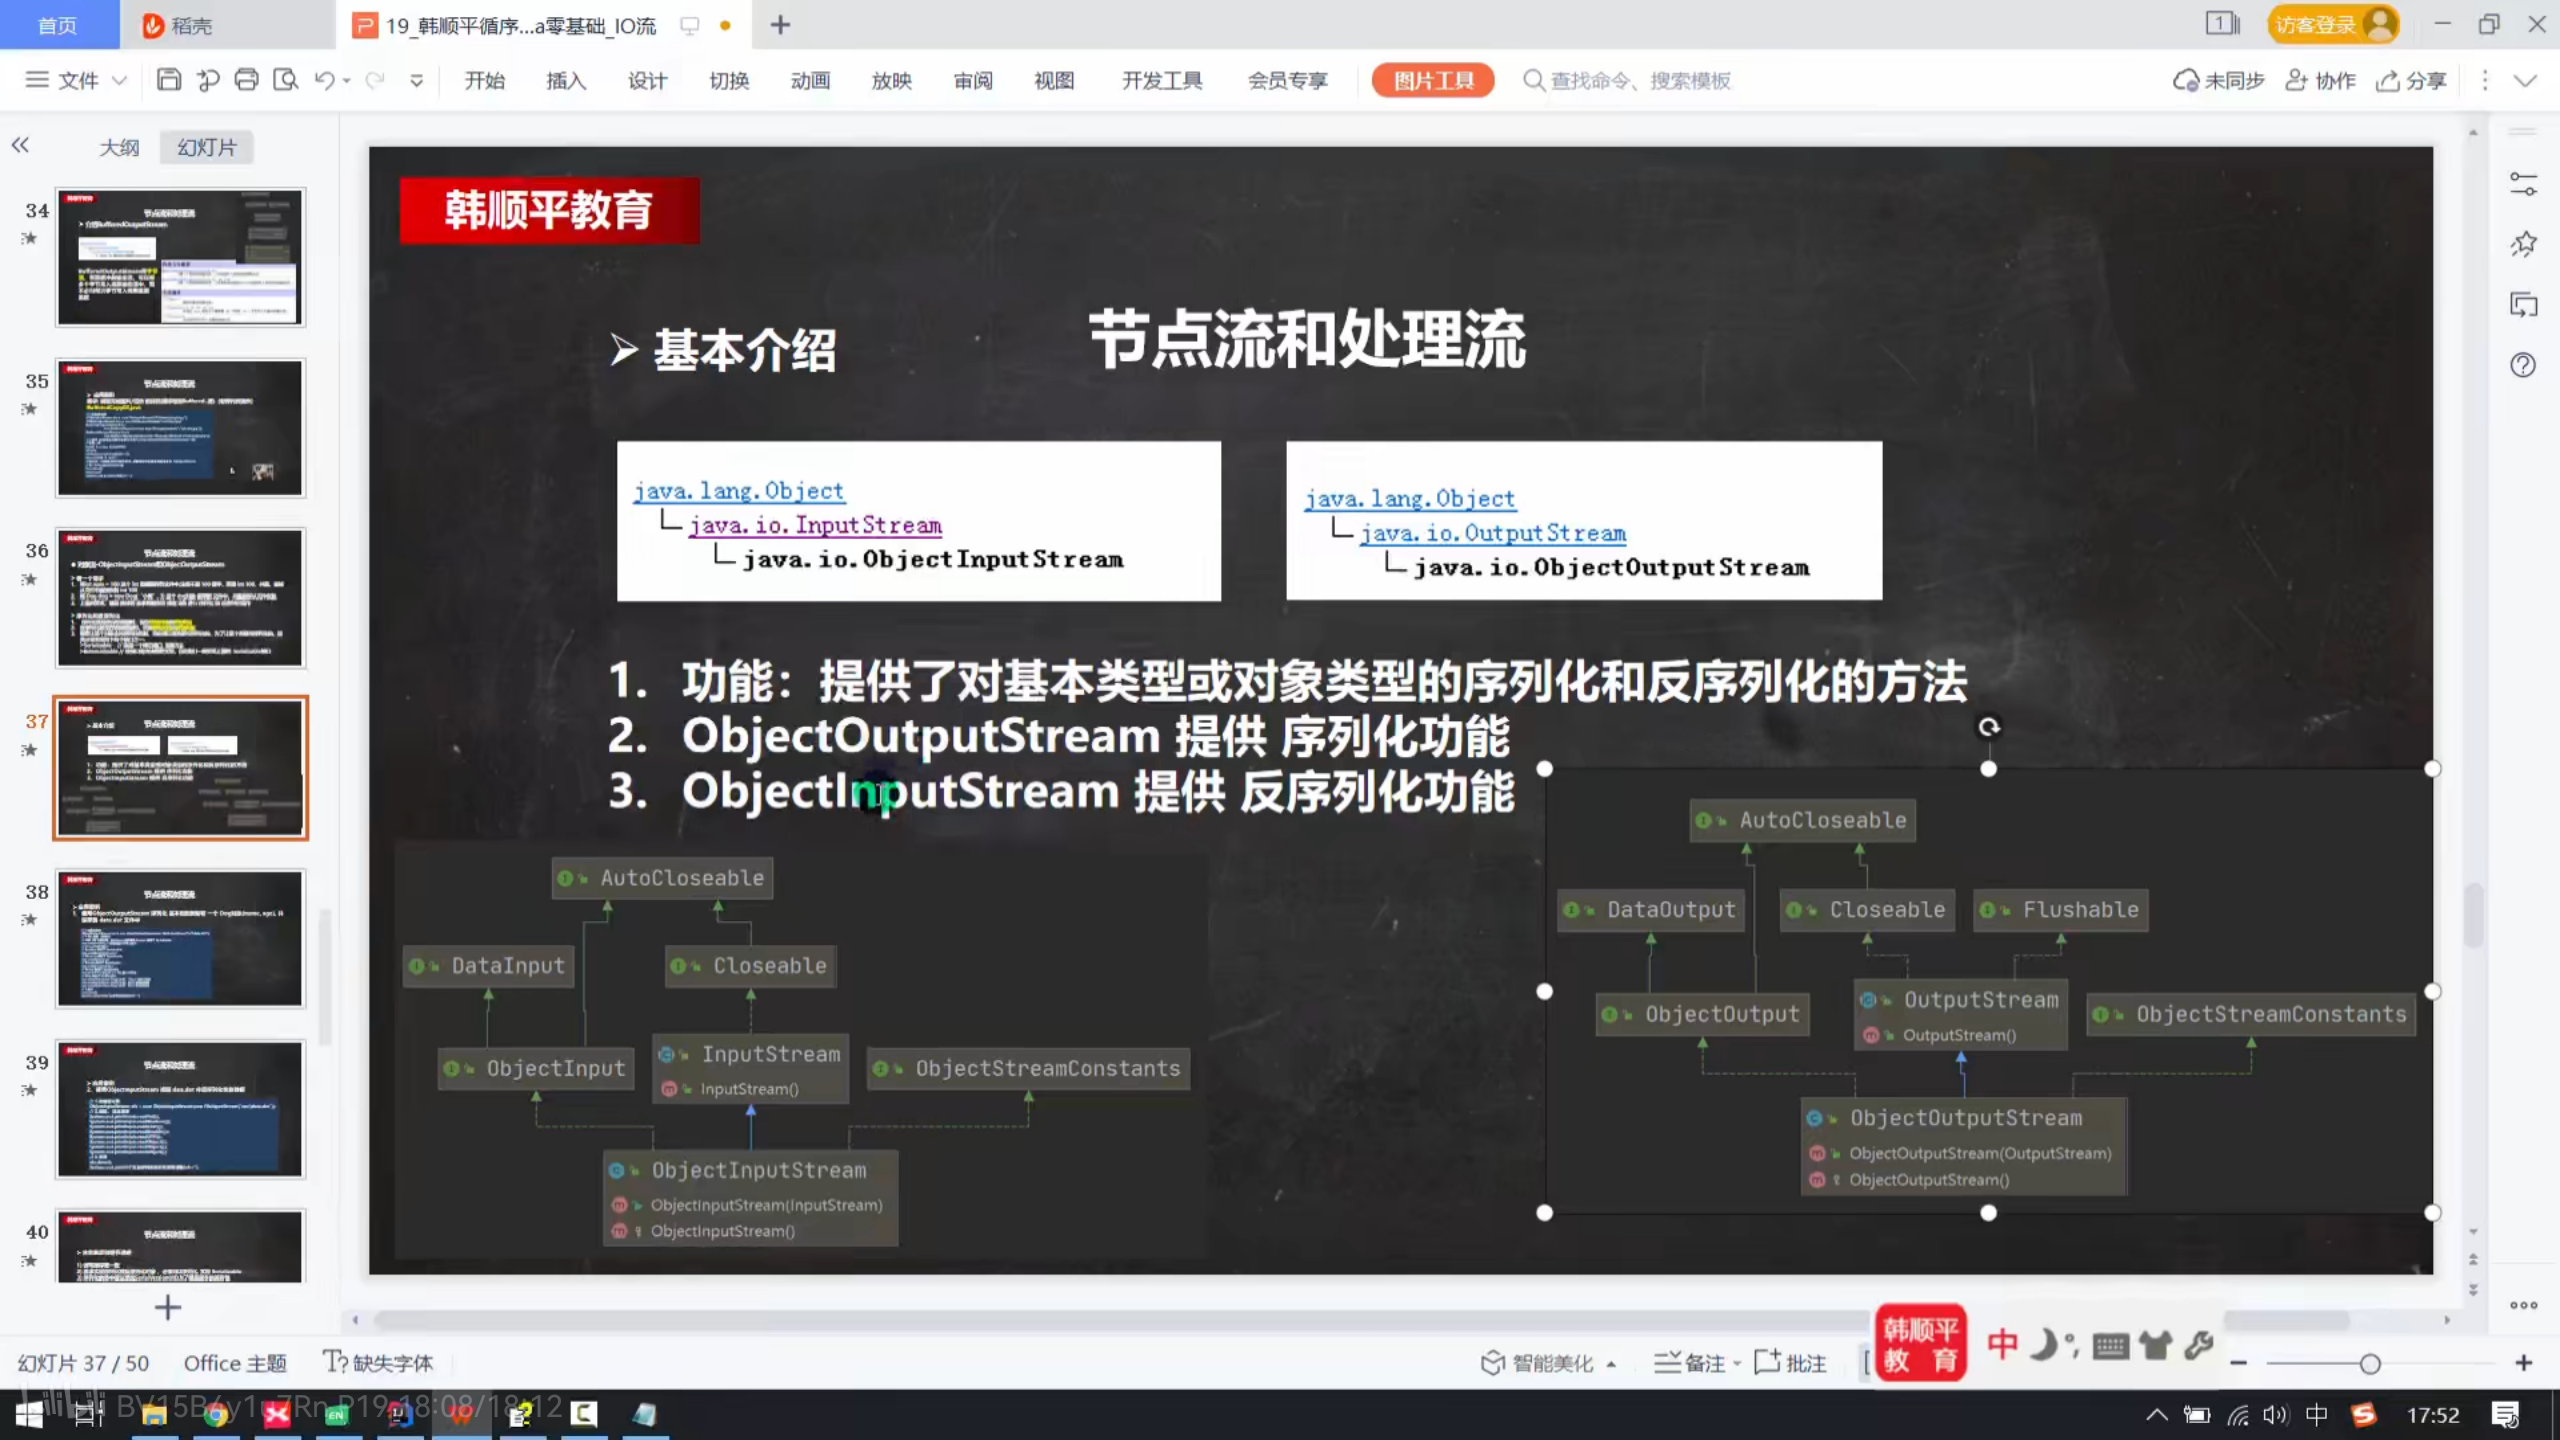2560x1440 pixels.
Task: Click the wrench settings icon near zoom controls
Action: pyautogui.click(x=2198, y=1345)
